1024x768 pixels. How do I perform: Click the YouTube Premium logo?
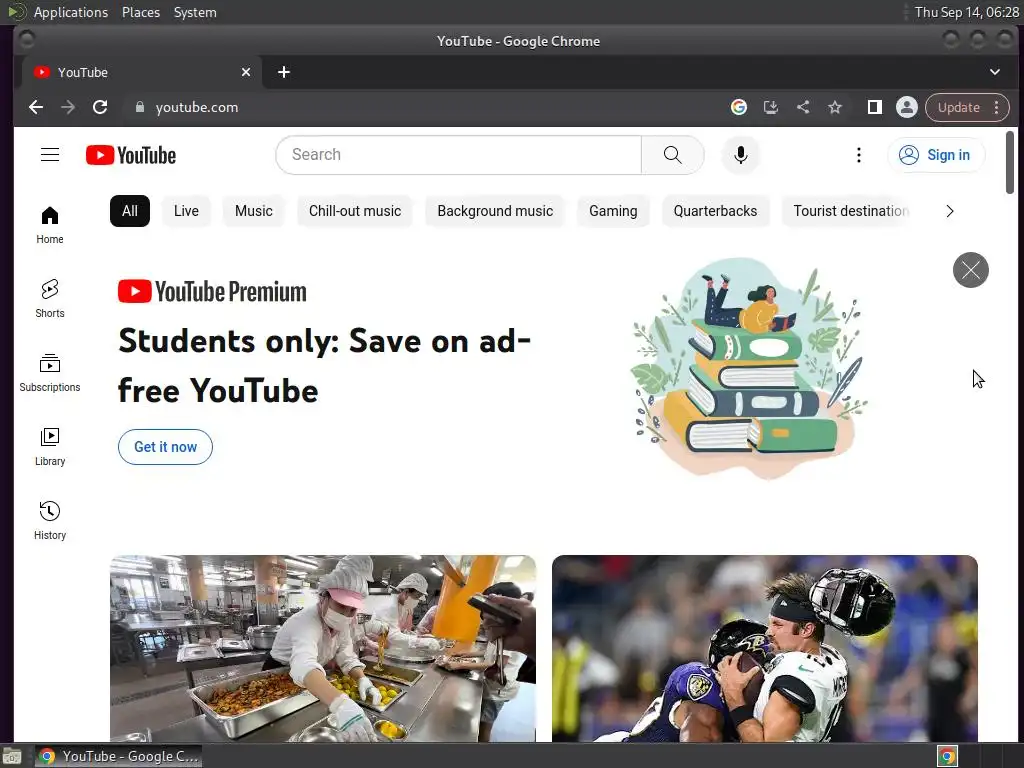point(212,291)
